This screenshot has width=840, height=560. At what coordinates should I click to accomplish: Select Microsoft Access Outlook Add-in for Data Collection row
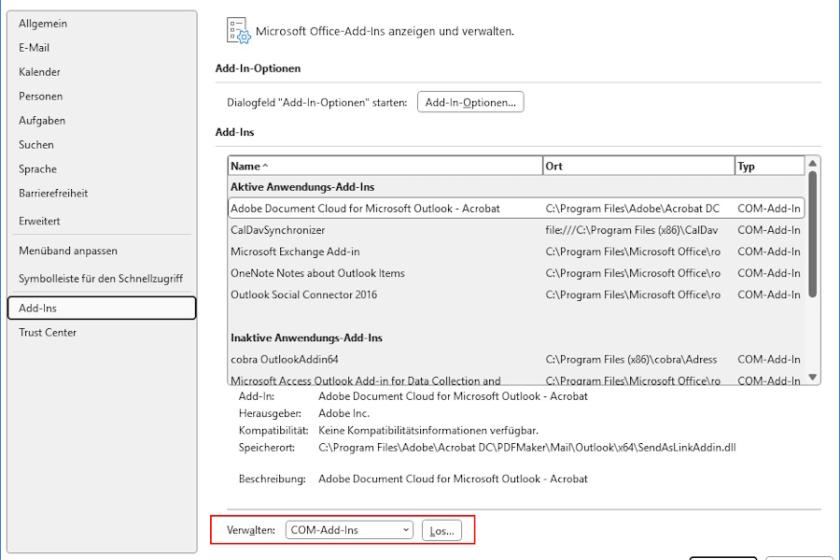[x=516, y=379]
